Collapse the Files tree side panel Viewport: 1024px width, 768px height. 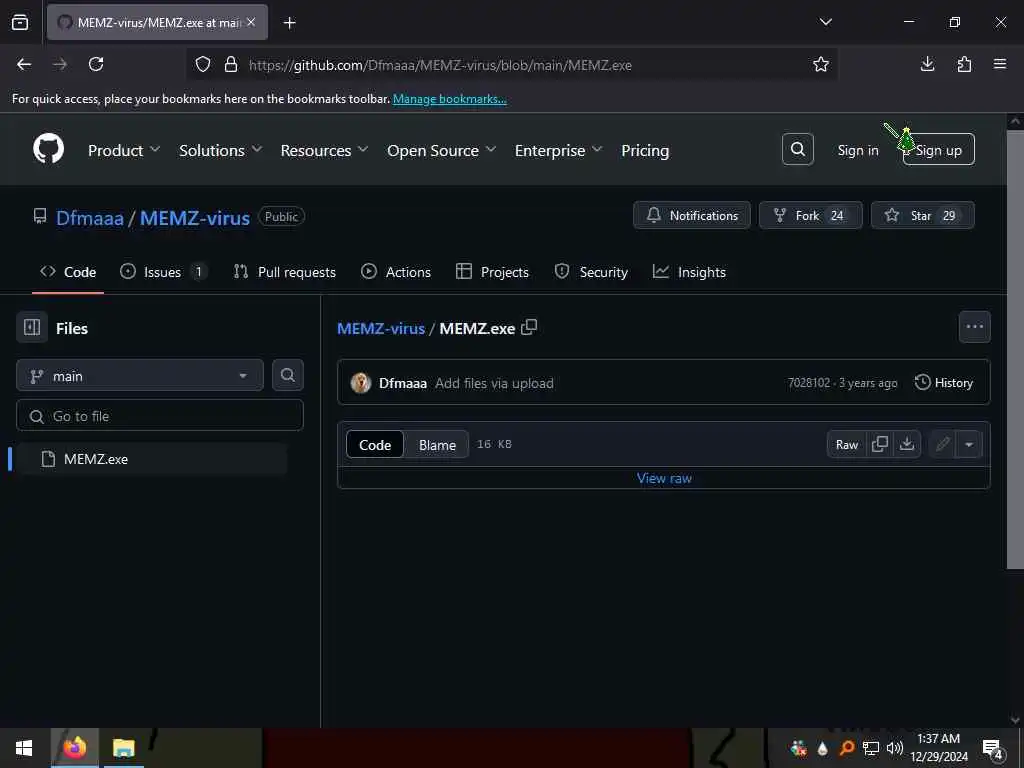32,327
